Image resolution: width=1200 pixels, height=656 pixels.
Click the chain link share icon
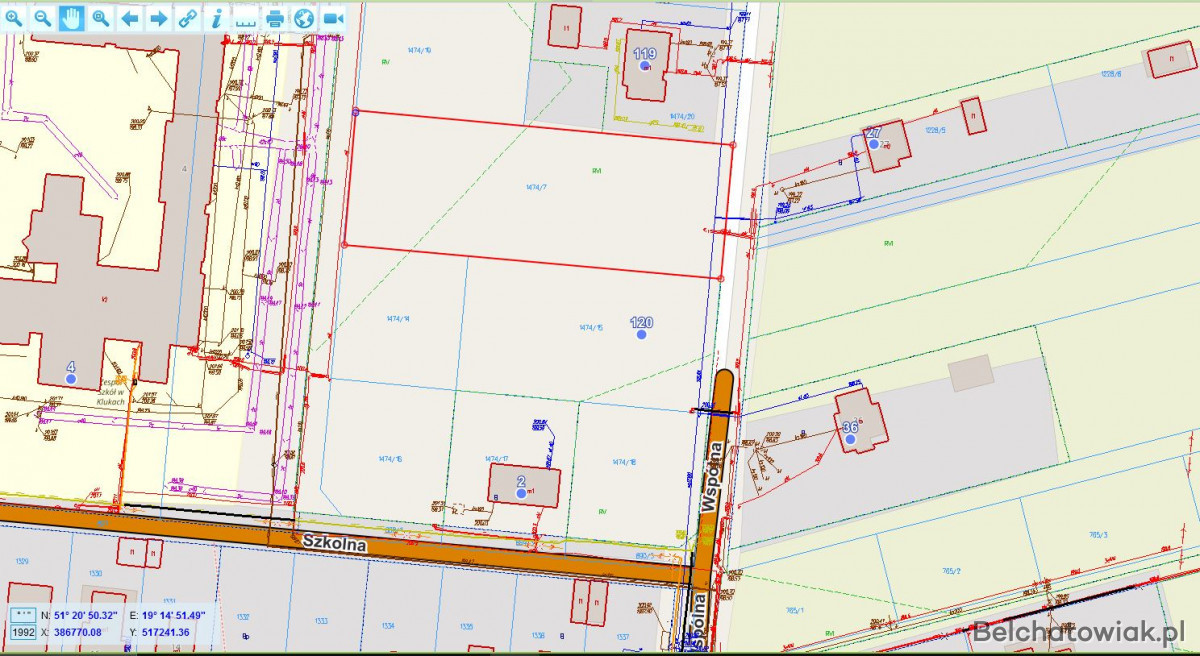(x=188, y=18)
